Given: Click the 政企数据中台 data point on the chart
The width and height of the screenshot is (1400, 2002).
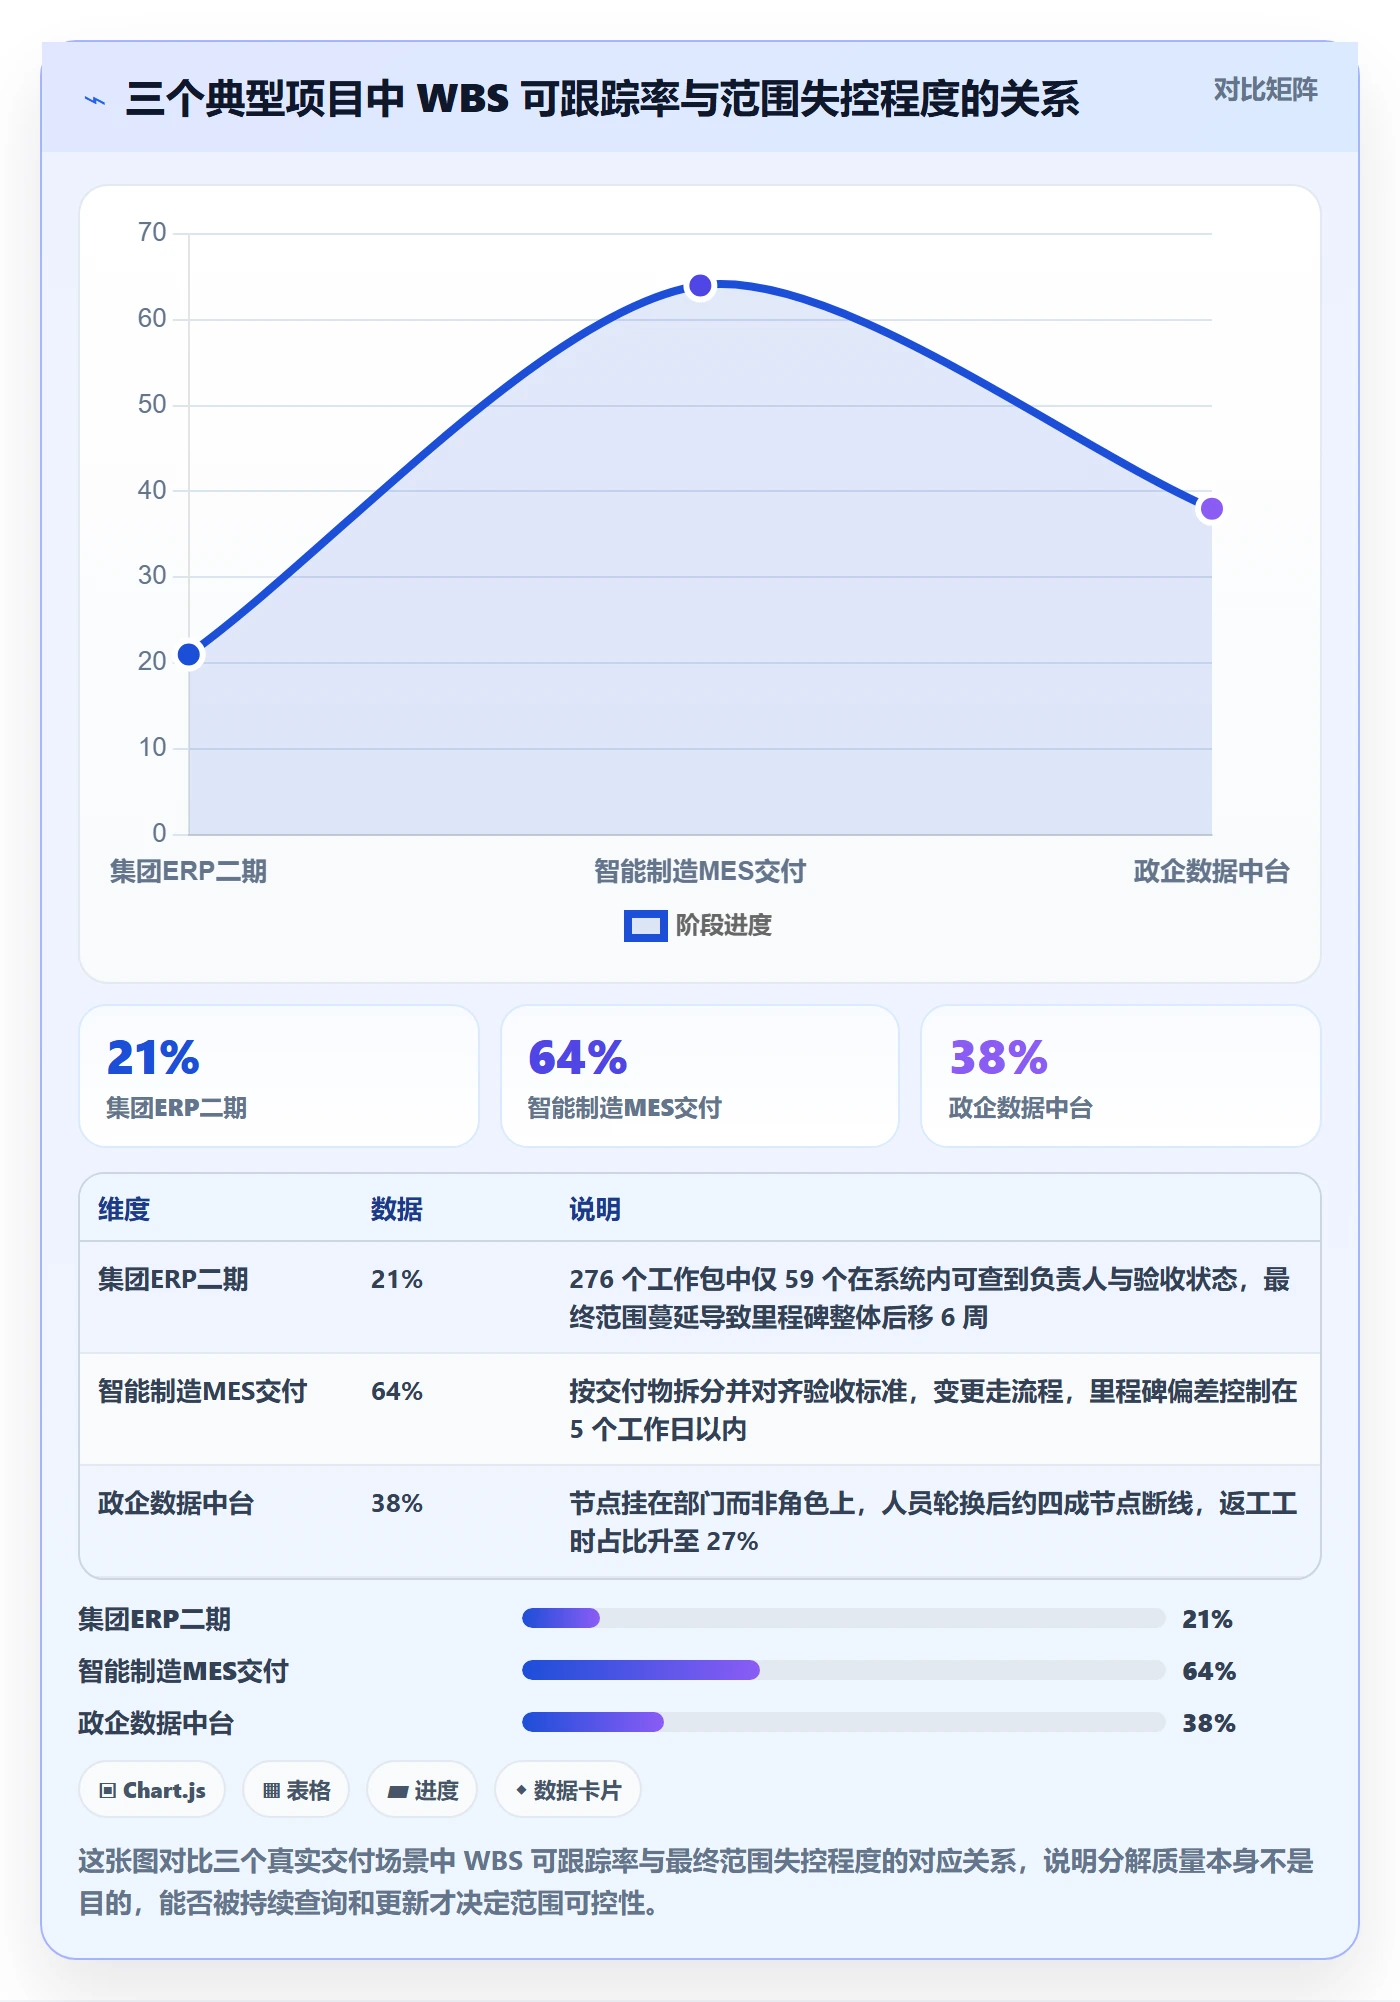Looking at the screenshot, I should tap(1211, 509).
